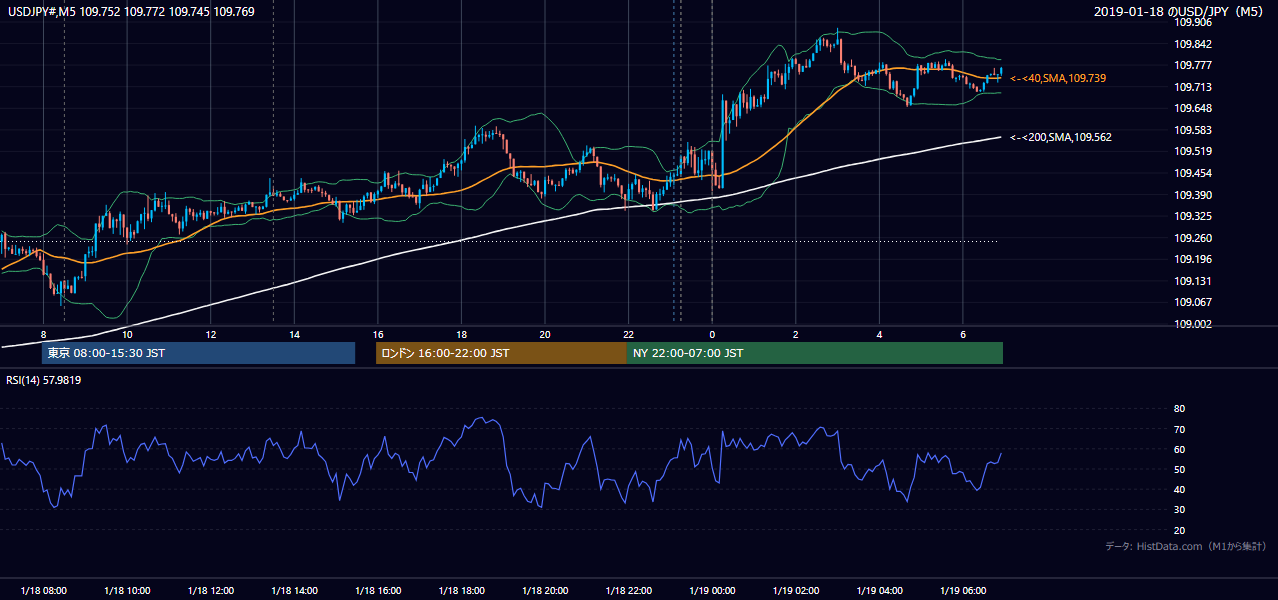This screenshot has width=1278, height=600.
Task: Click price axis value 109.519
Action: point(1193,152)
